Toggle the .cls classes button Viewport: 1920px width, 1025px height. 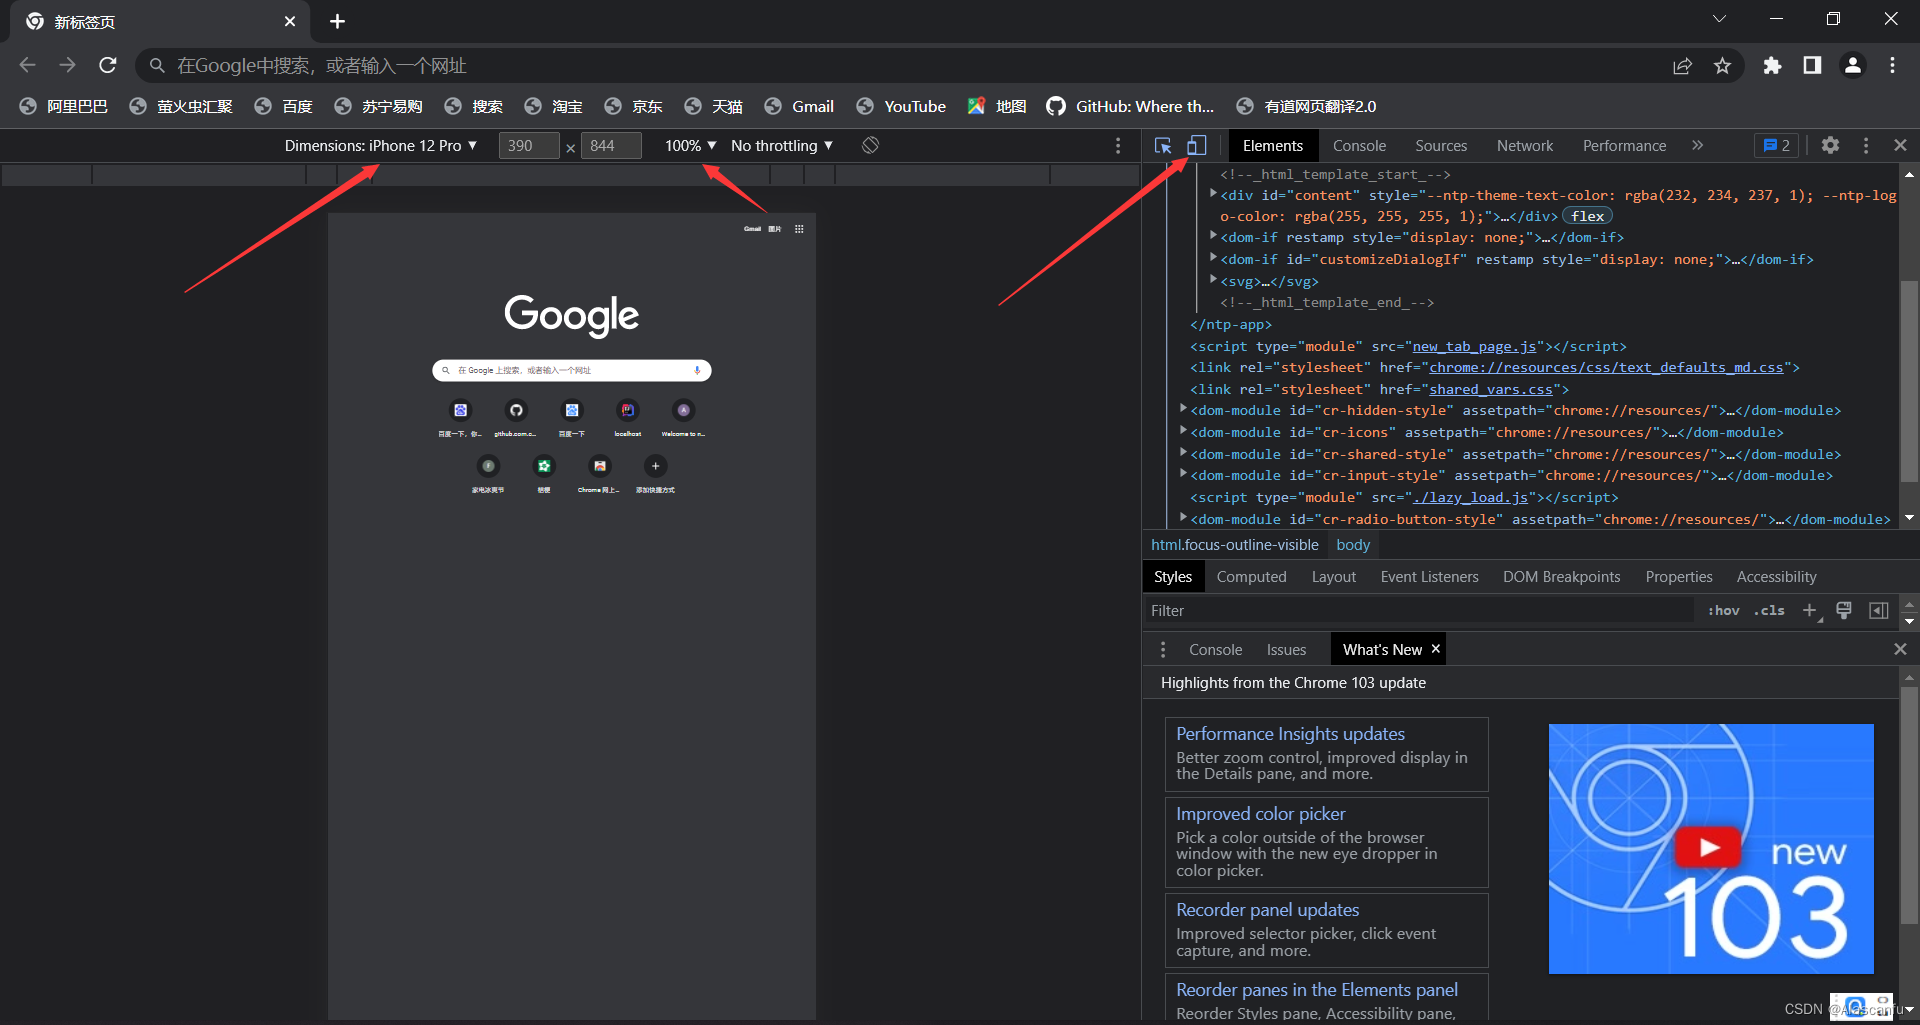click(1769, 611)
